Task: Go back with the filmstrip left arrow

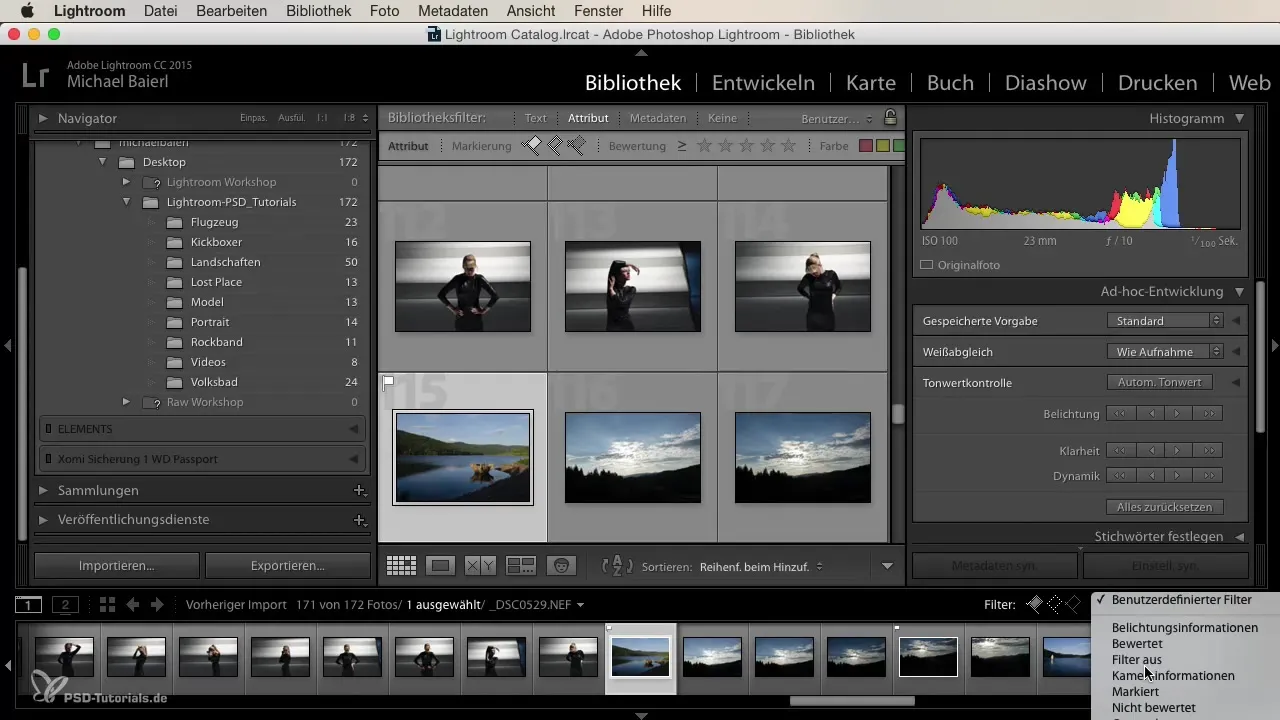Action: tap(133, 604)
